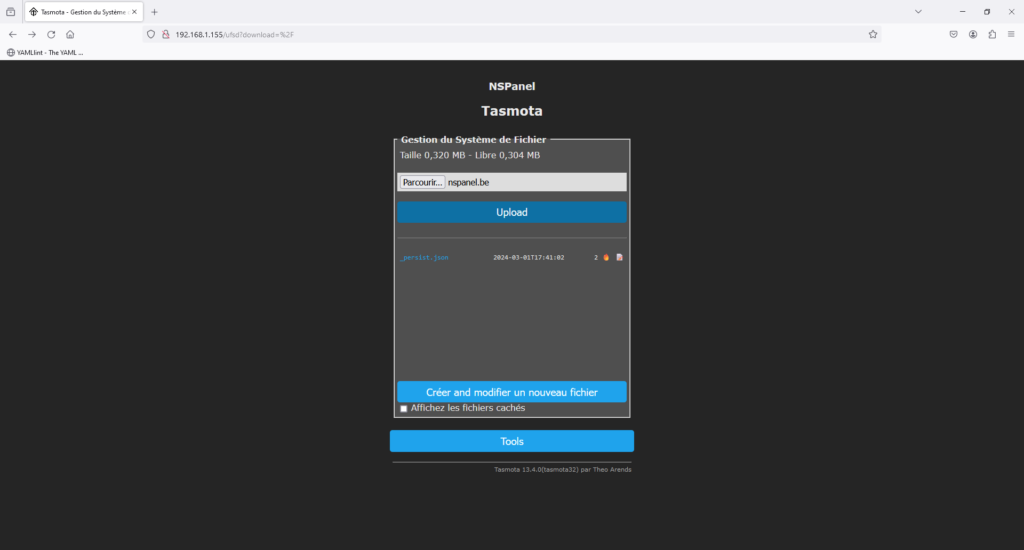Click the tracking protection shield icon
Viewport: 1024px width, 550px height.
tap(151, 34)
